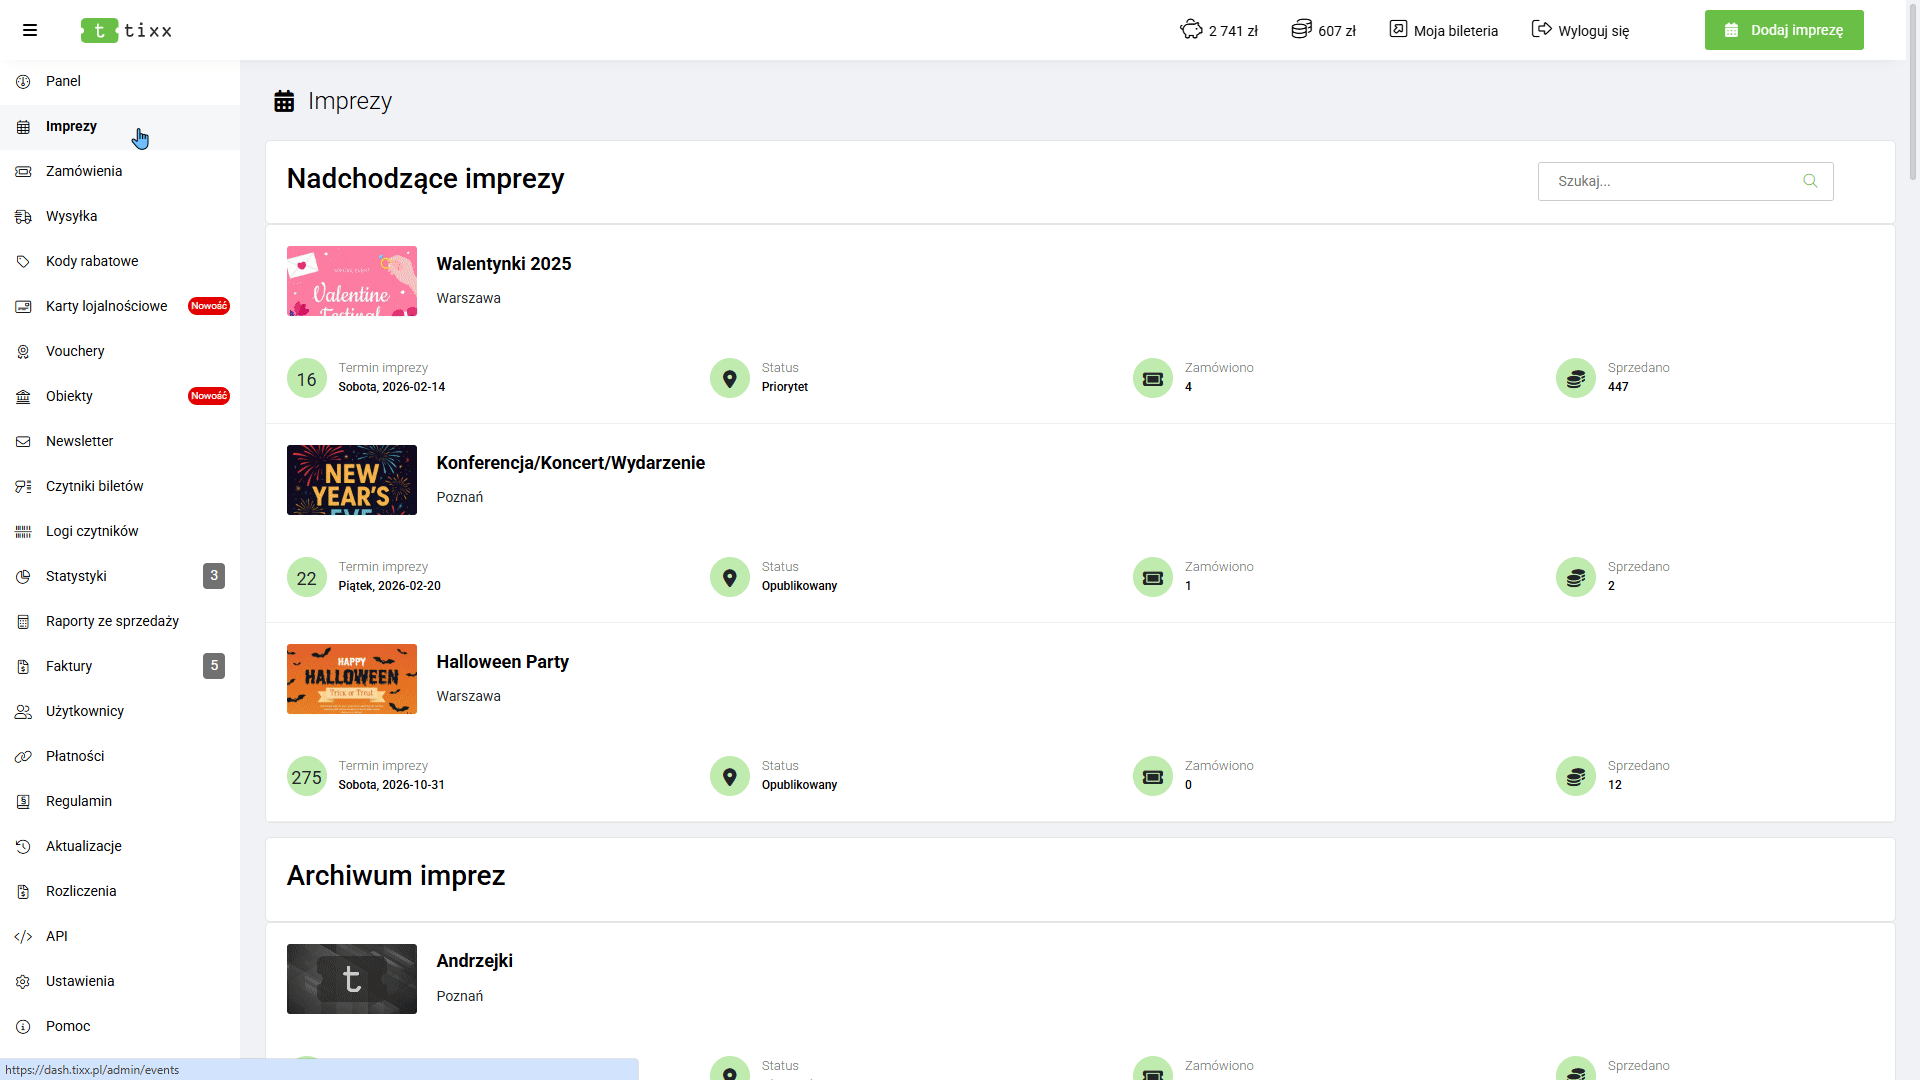The height and width of the screenshot is (1080, 1920).
Task: Click the Ustawienia gear icon
Action: coord(23,981)
